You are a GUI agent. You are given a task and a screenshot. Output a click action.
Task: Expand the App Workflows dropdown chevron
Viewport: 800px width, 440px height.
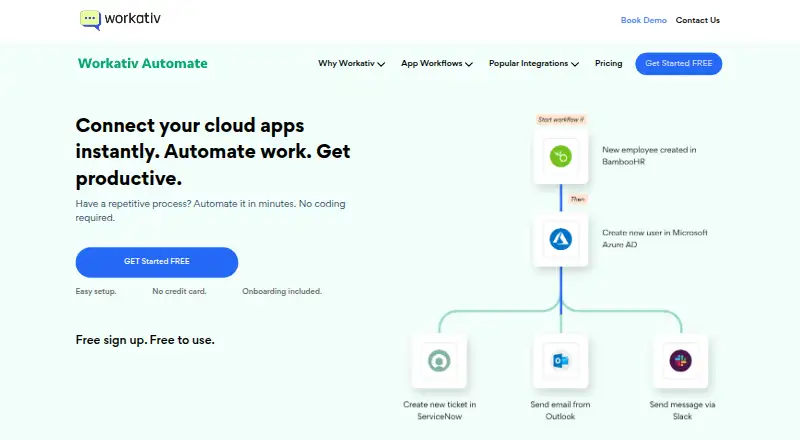[x=469, y=64]
